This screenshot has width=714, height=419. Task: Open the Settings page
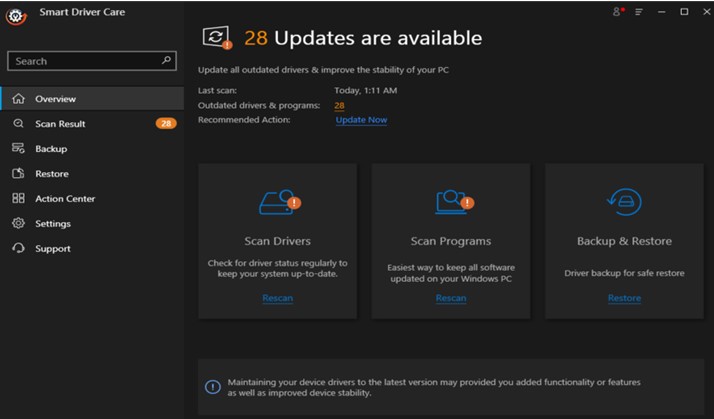[x=92, y=224]
